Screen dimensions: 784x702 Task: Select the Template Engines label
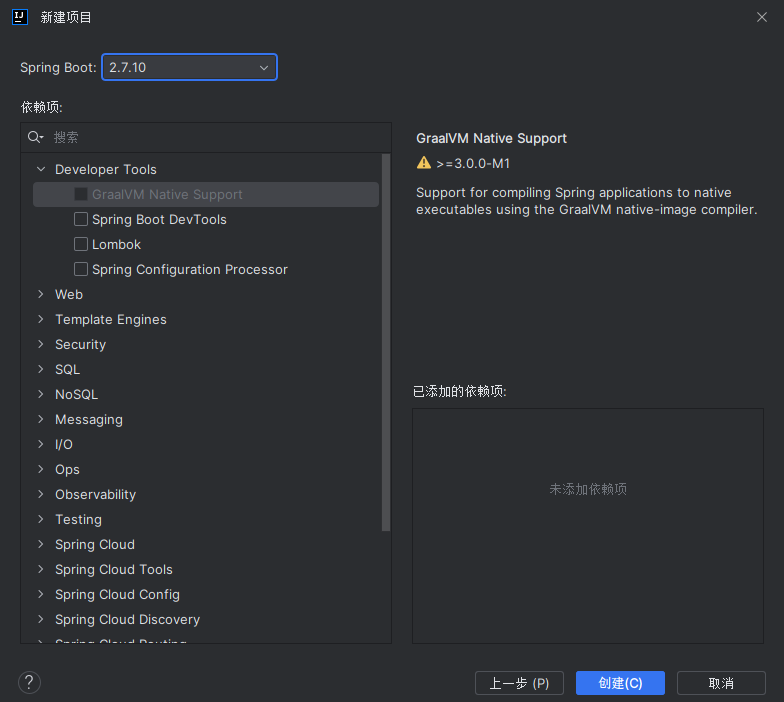(x=110, y=320)
